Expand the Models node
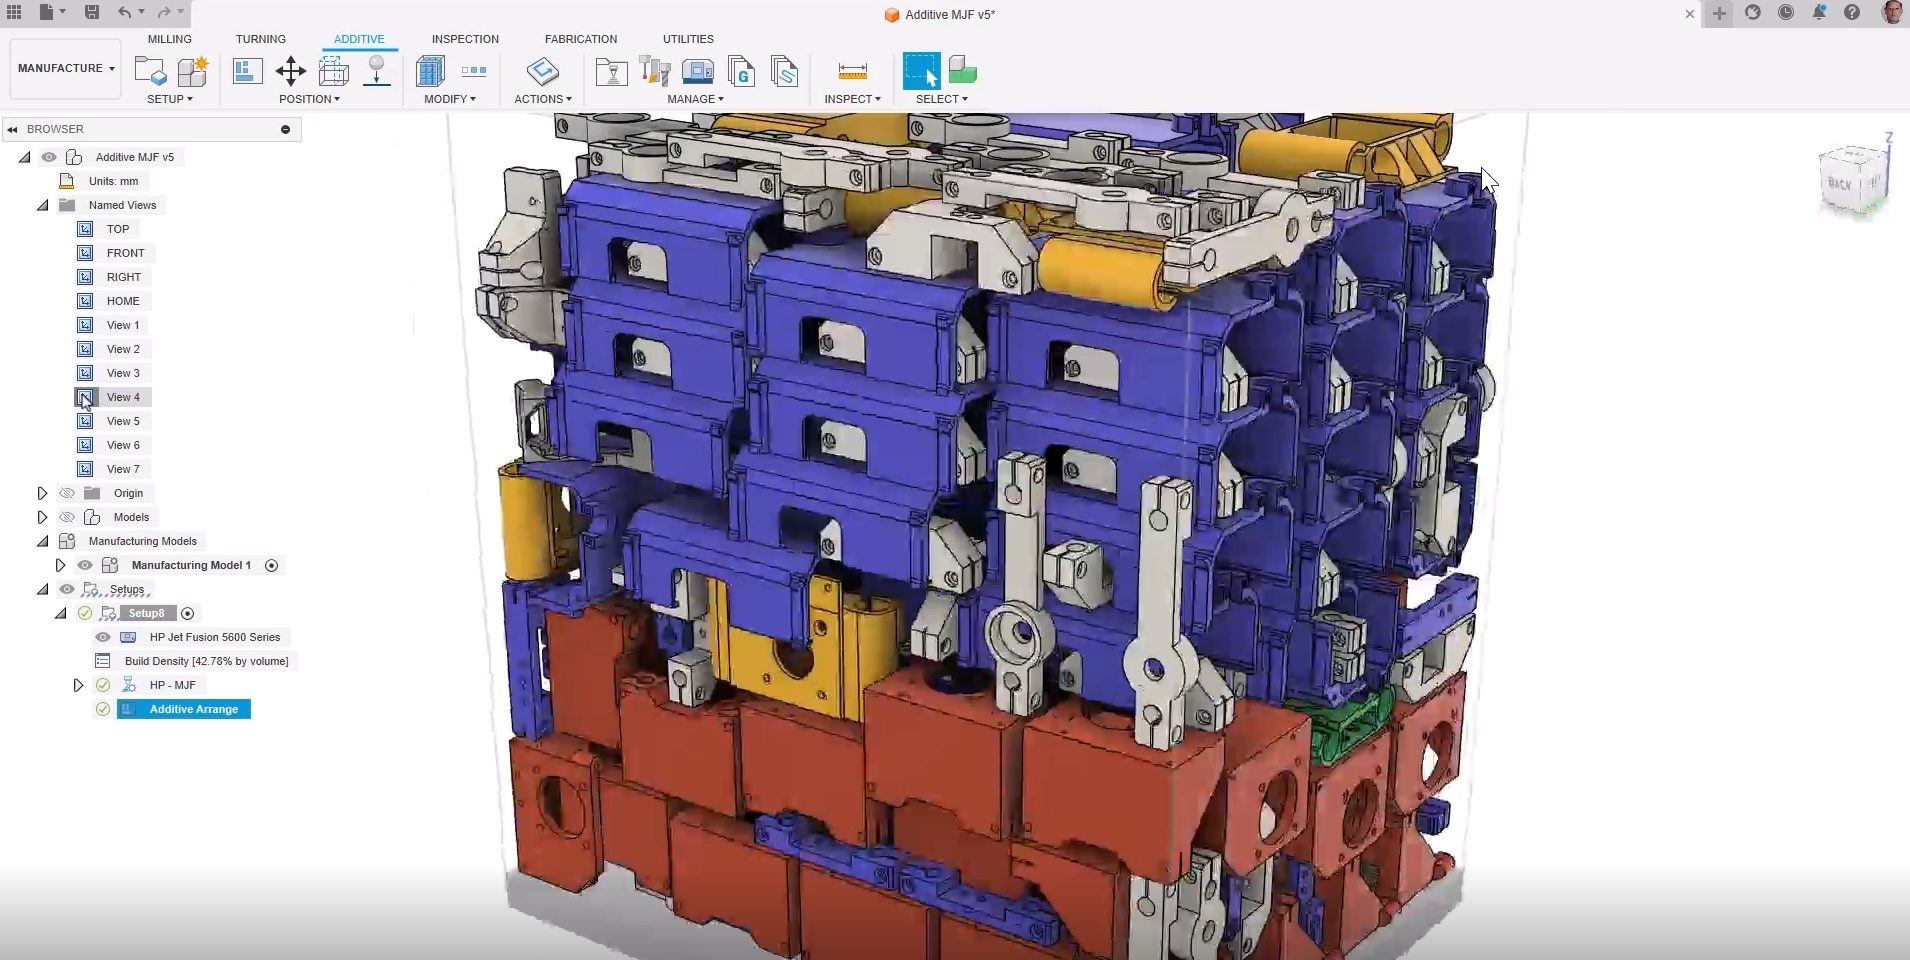 click(42, 517)
